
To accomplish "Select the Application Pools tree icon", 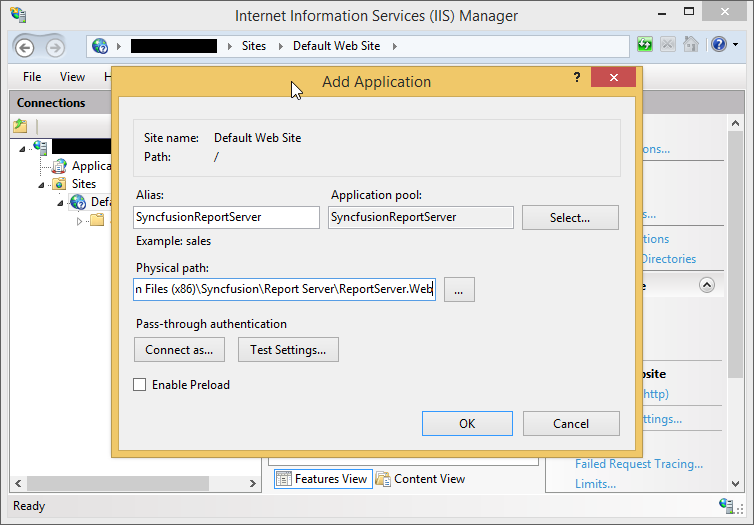I will [x=59, y=166].
